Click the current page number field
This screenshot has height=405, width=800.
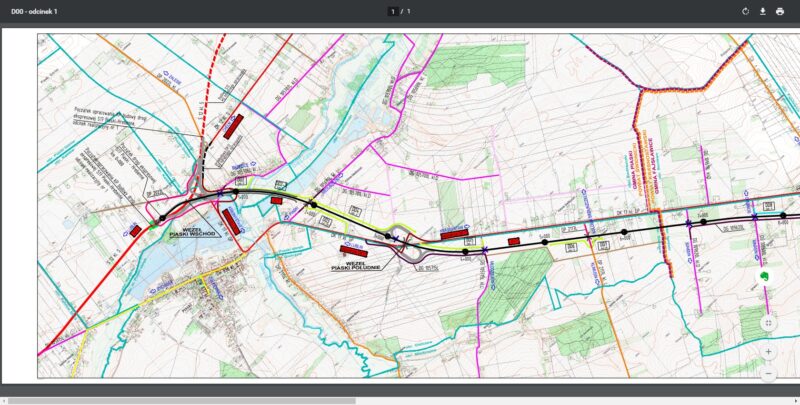pyautogui.click(x=393, y=11)
